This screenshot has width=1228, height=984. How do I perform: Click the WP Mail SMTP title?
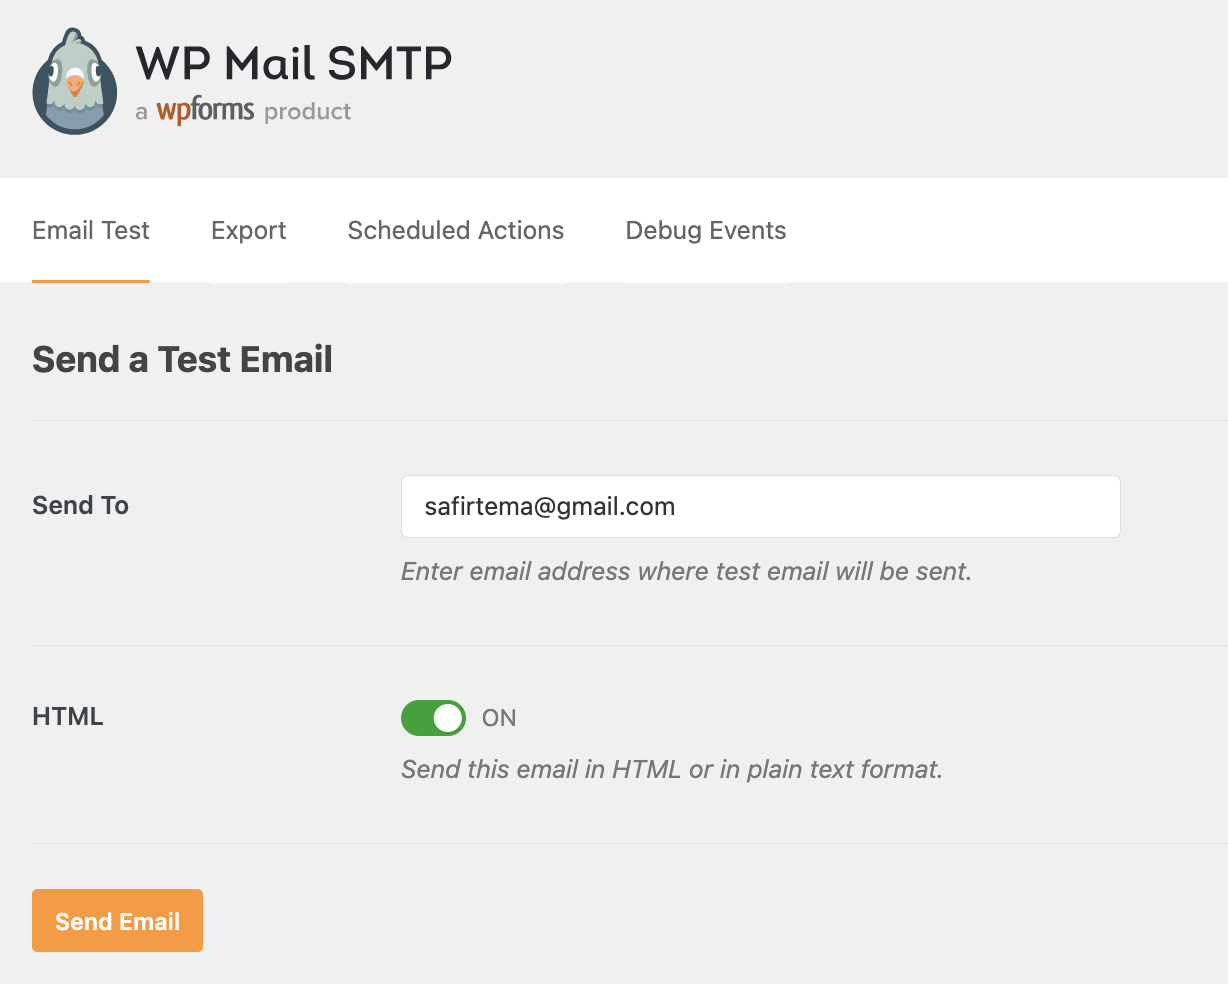point(294,64)
